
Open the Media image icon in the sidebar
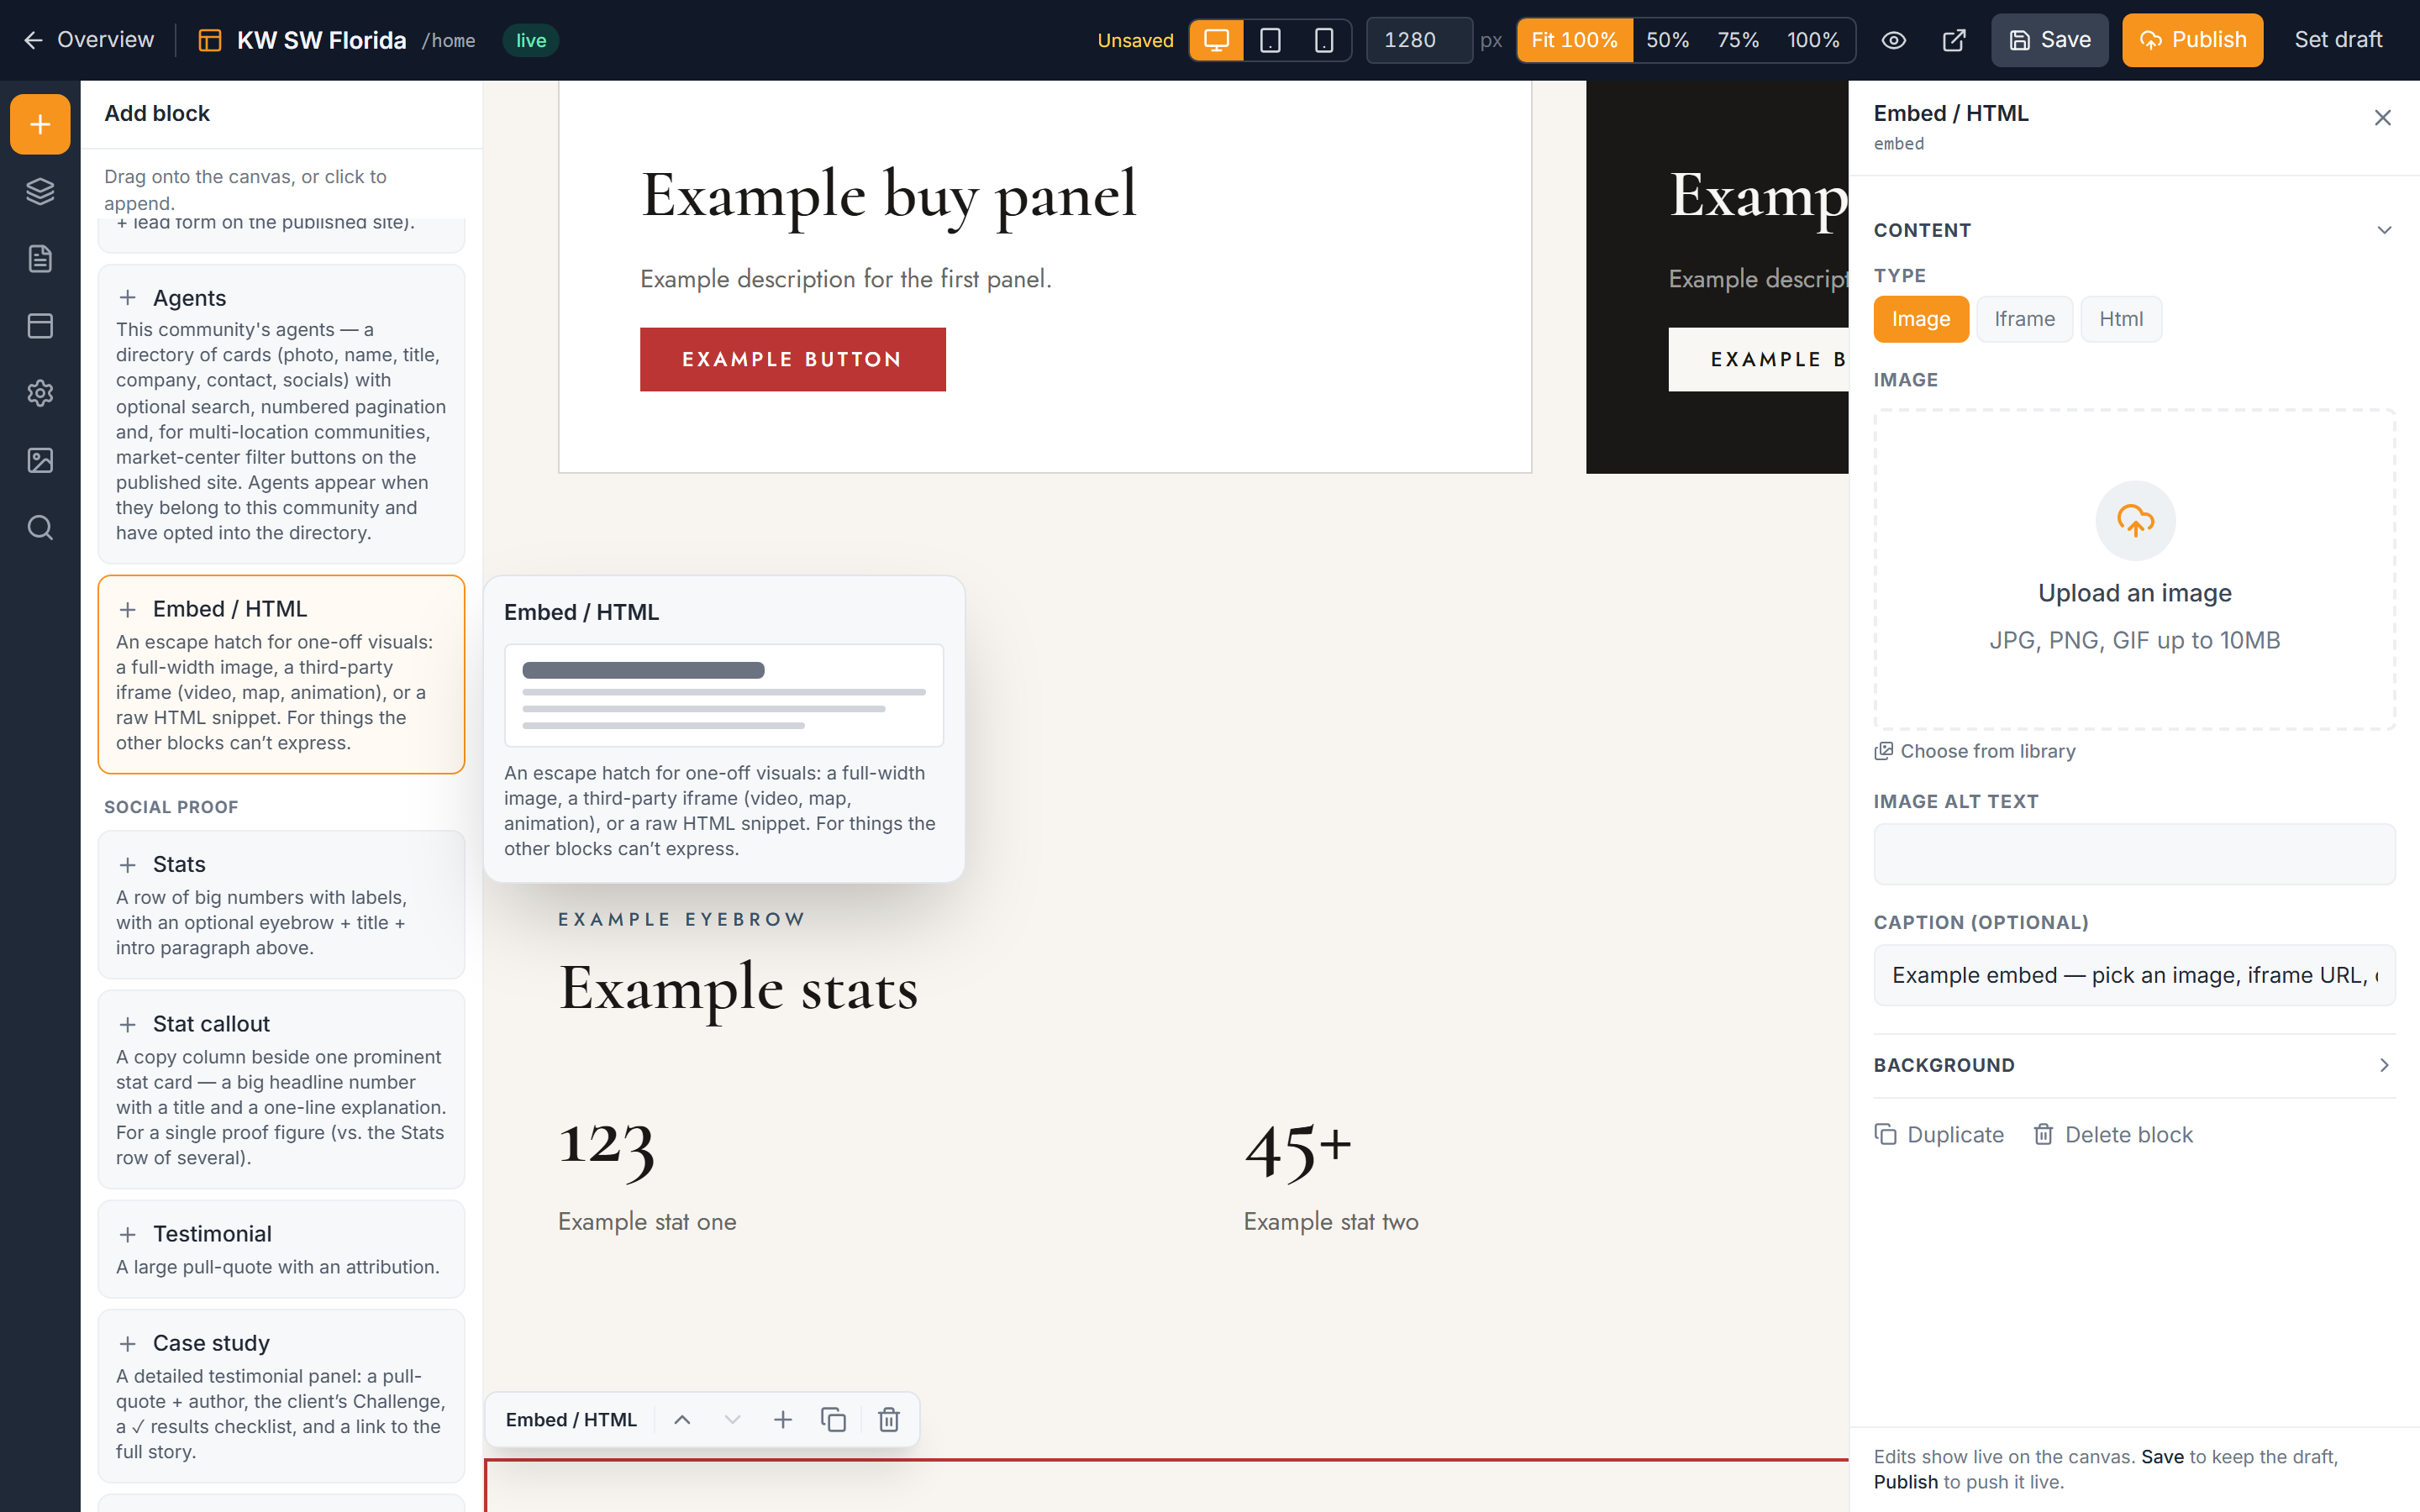40,460
